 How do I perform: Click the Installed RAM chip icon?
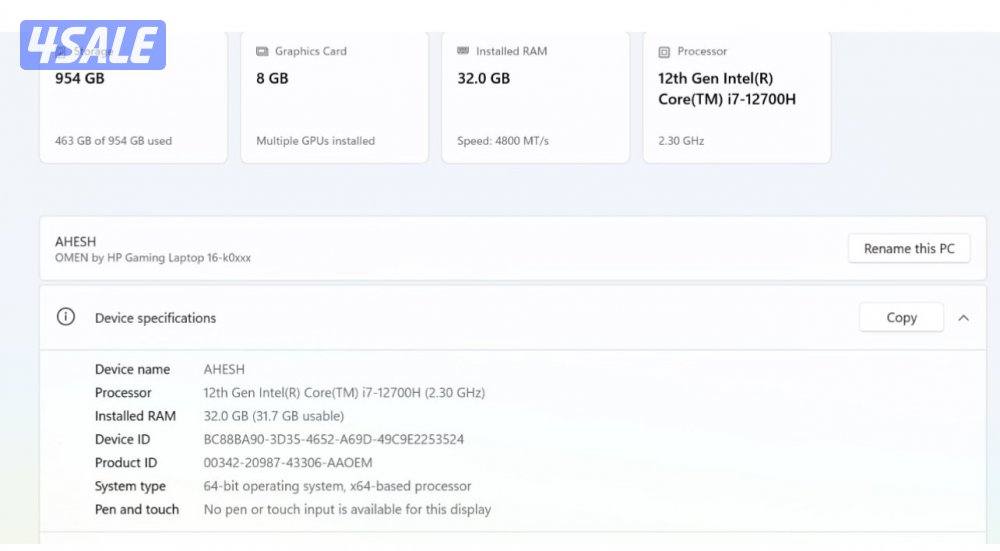(463, 51)
